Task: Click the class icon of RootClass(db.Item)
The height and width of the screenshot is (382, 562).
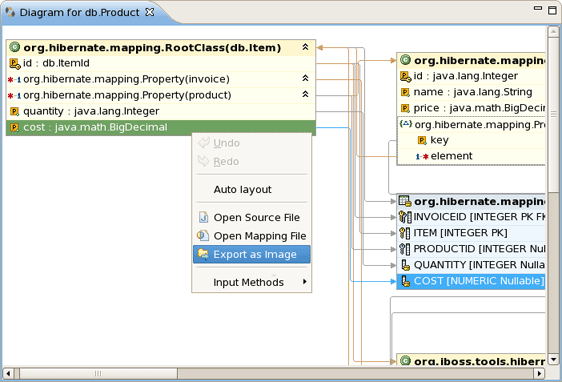Action: click(x=14, y=47)
